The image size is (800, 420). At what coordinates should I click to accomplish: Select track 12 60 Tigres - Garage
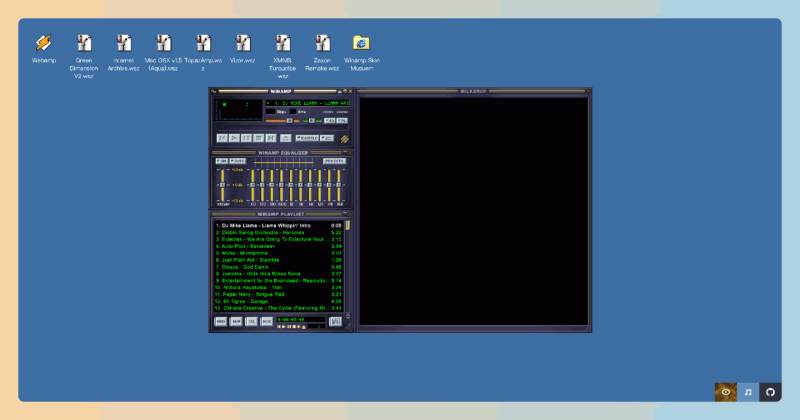[x=279, y=301]
